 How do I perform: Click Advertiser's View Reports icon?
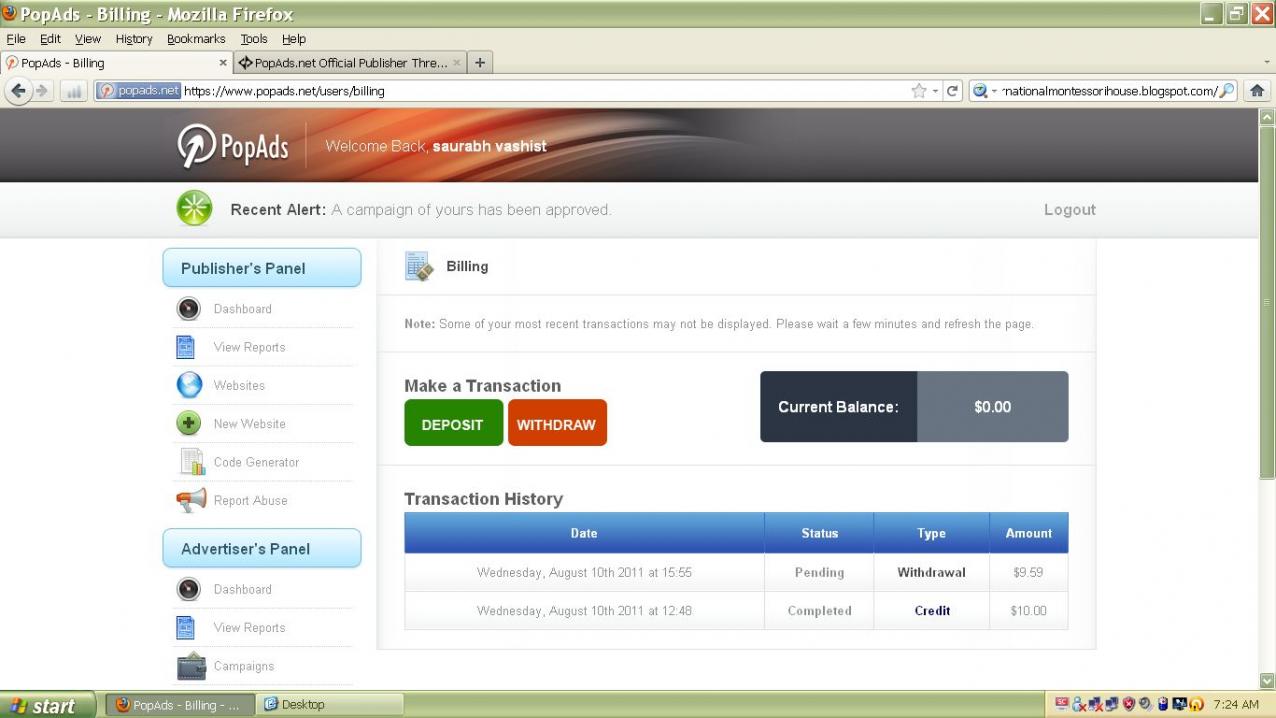[x=186, y=628]
